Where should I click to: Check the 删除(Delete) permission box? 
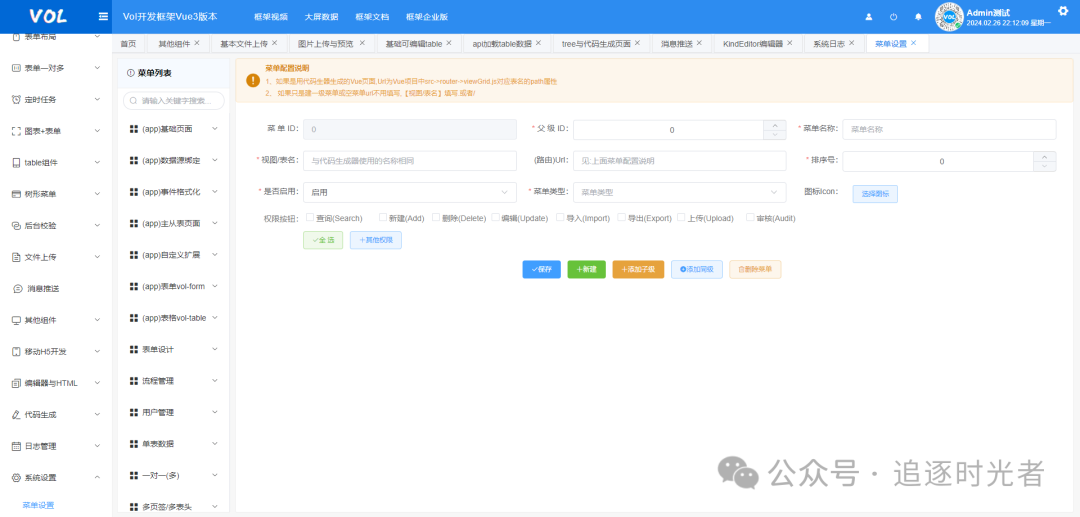point(436,218)
